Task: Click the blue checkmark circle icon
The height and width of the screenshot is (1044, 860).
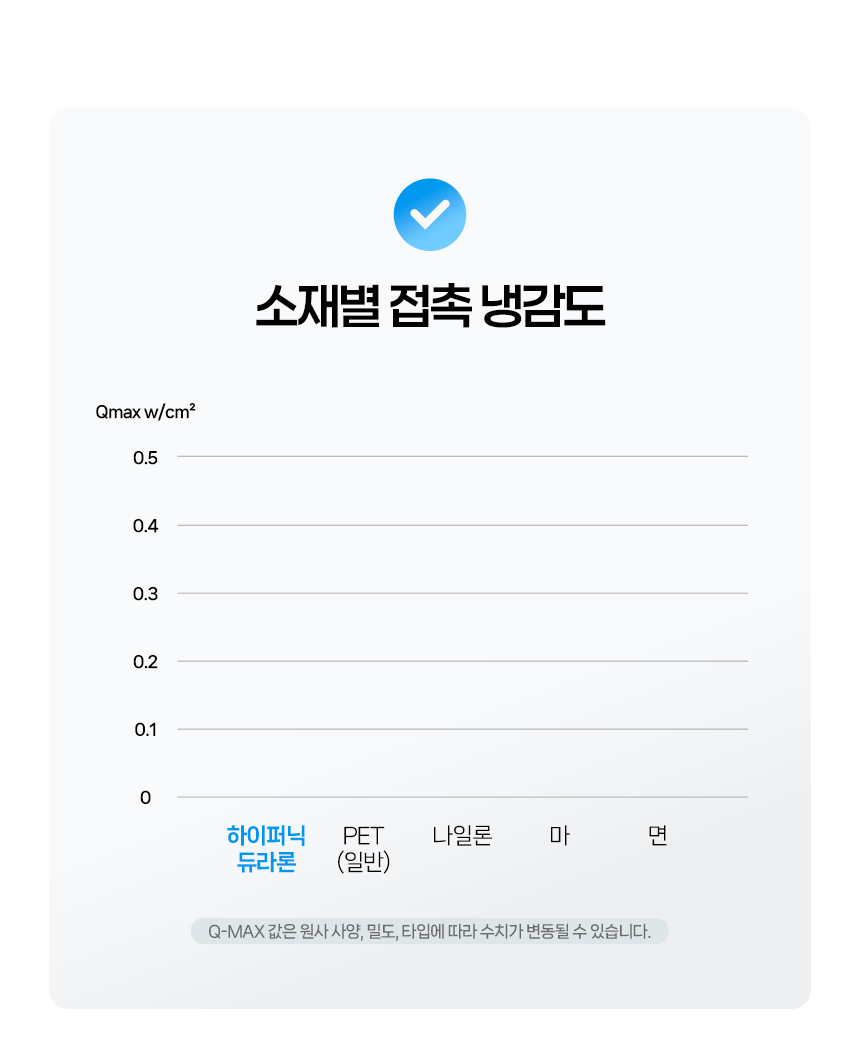Action: pos(430,214)
